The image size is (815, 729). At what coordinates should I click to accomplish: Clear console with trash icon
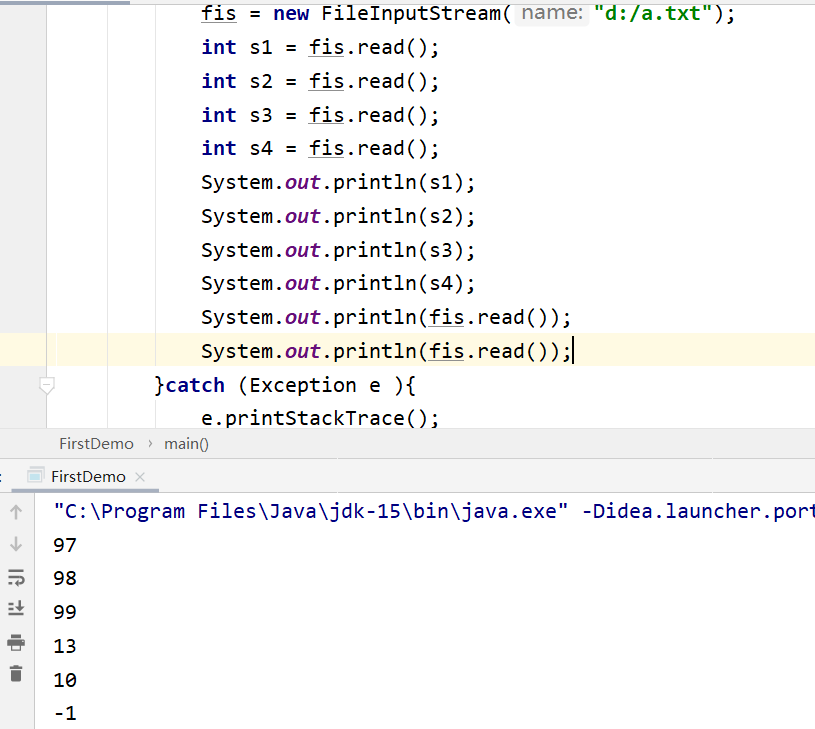pos(16,673)
